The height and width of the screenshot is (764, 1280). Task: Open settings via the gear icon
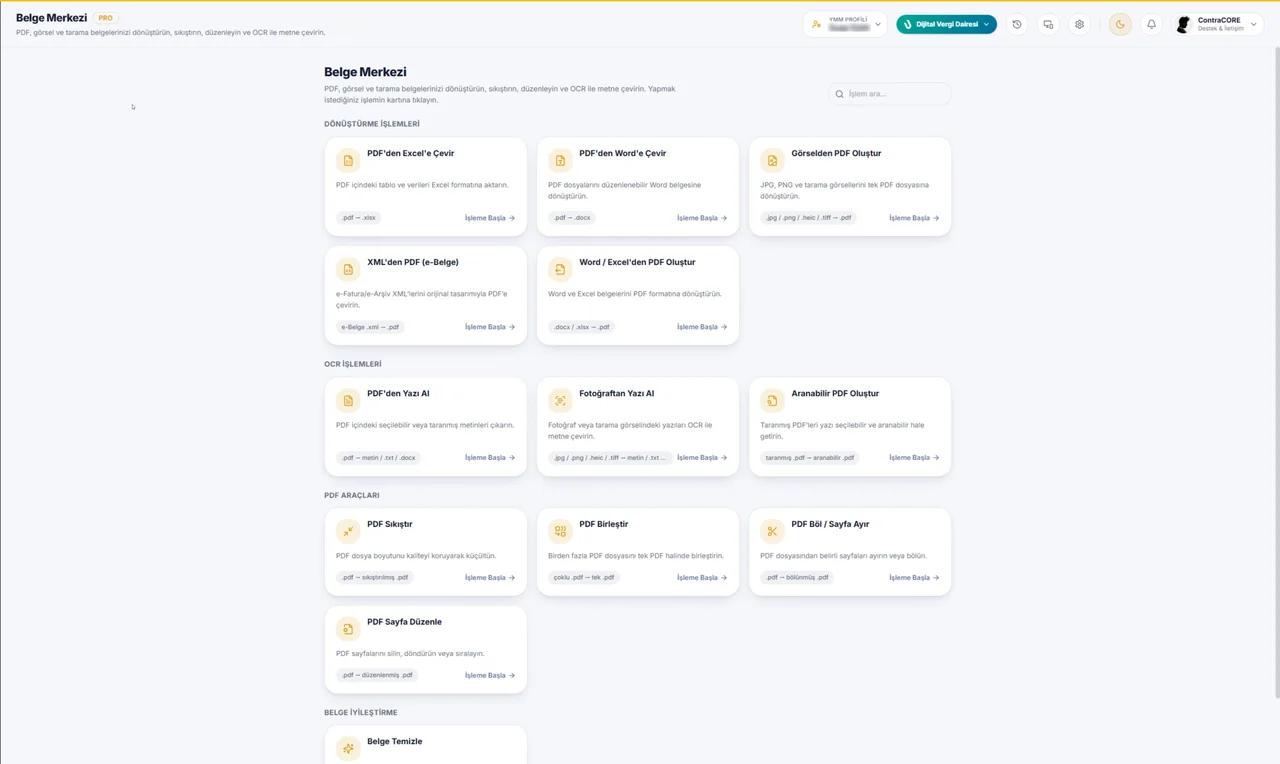(x=1079, y=24)
